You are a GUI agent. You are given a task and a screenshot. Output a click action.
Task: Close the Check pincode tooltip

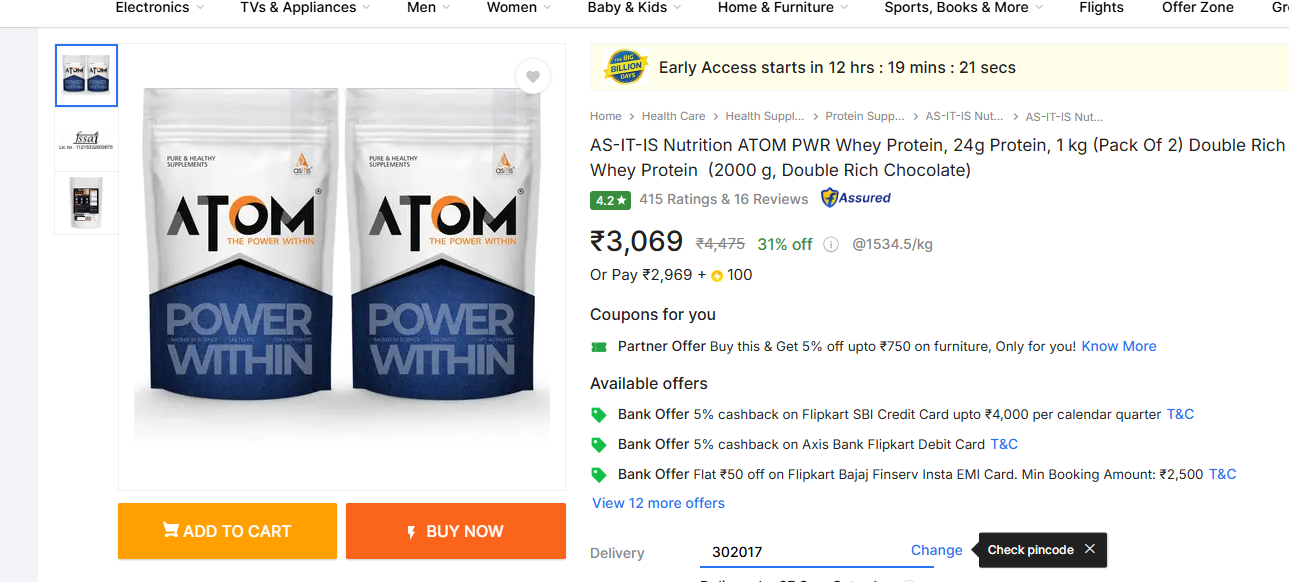[x=1090, y=549]
